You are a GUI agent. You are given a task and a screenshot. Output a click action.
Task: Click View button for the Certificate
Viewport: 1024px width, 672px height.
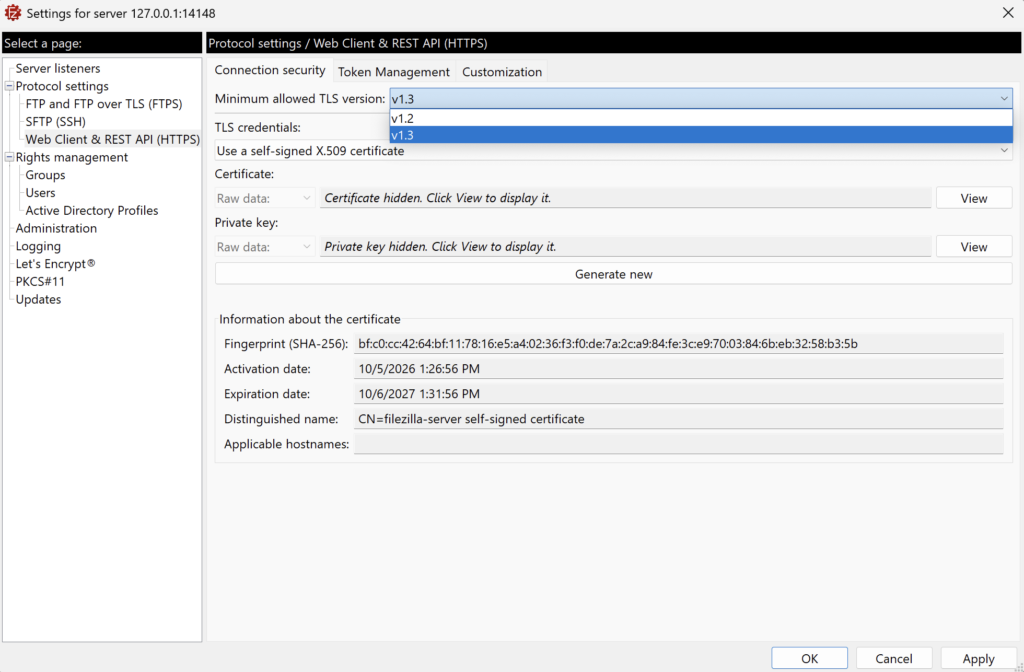(974, 199)
